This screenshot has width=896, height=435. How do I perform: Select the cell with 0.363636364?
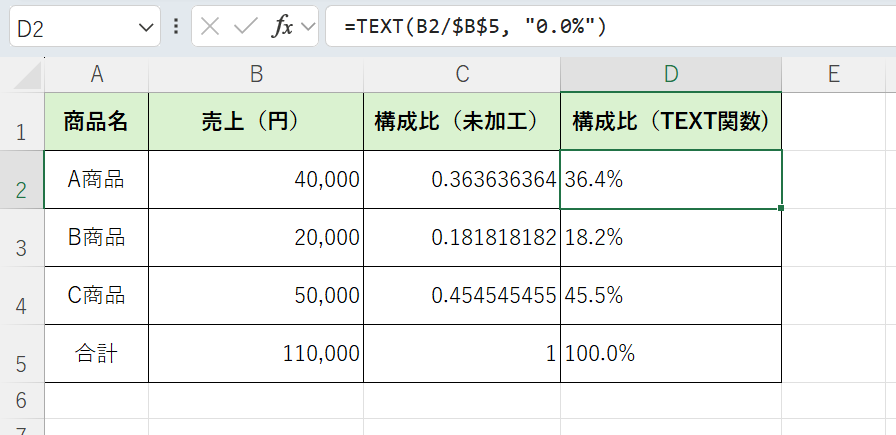pyautogui.click(x=462, y=180)
